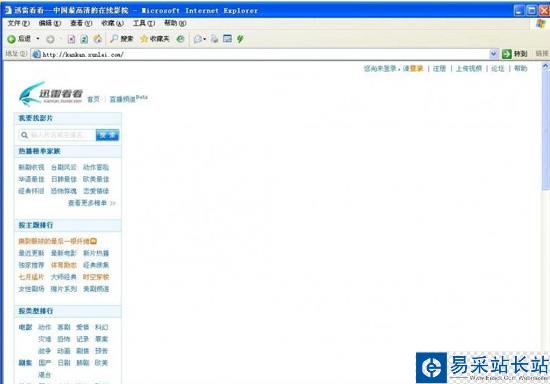
Task: Click the Search (搜索) magnifier toolbar button
Action: click(x=122, y=39)
